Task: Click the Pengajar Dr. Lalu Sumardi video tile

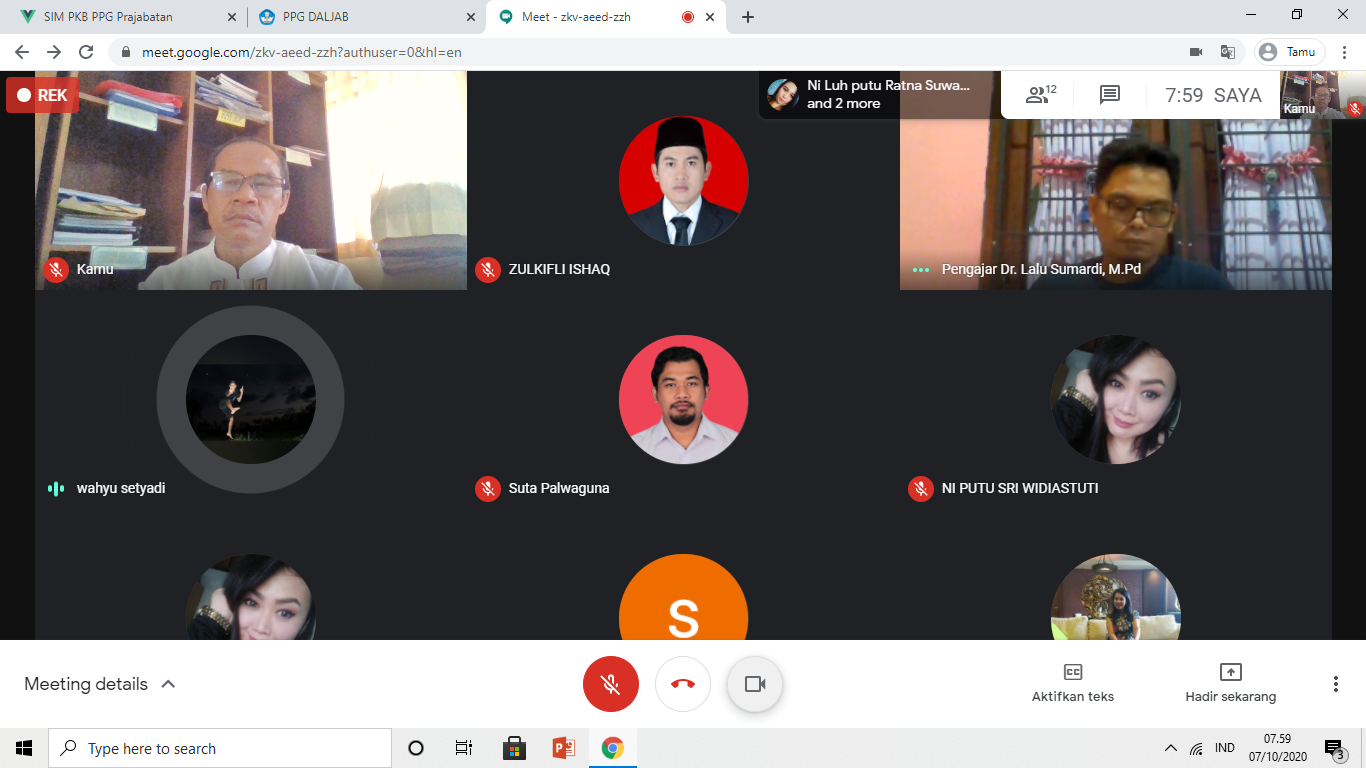Action: click(1116, 180)
